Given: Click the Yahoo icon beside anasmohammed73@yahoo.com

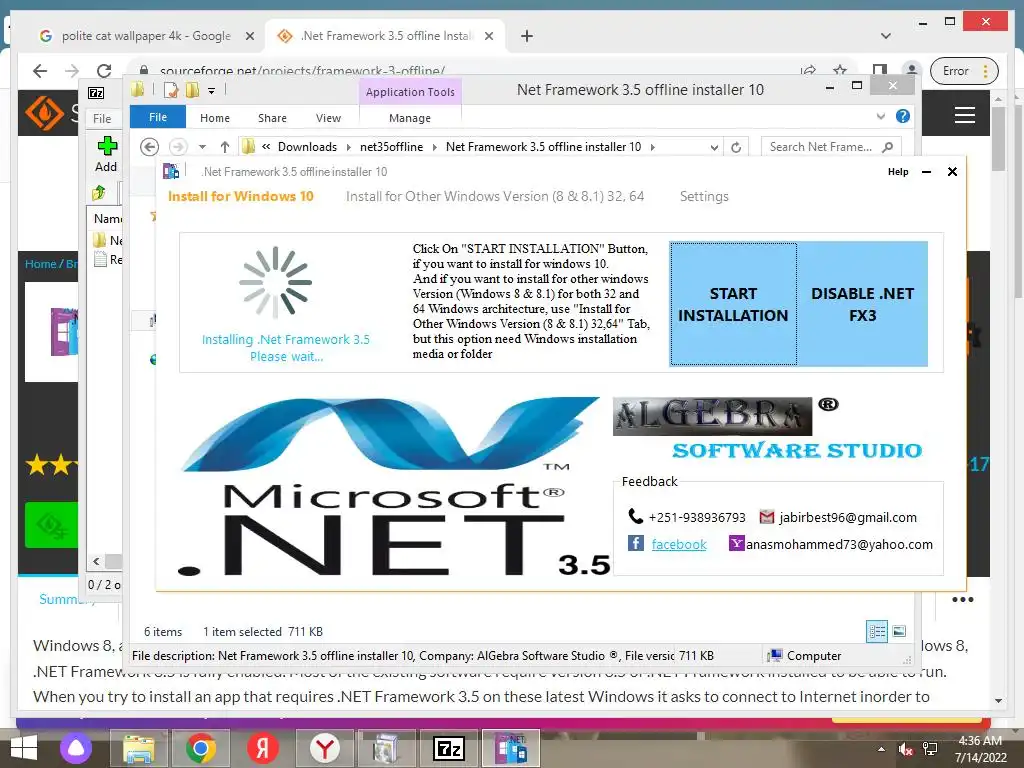Looking at the screenshot, I should pos(736,543).
